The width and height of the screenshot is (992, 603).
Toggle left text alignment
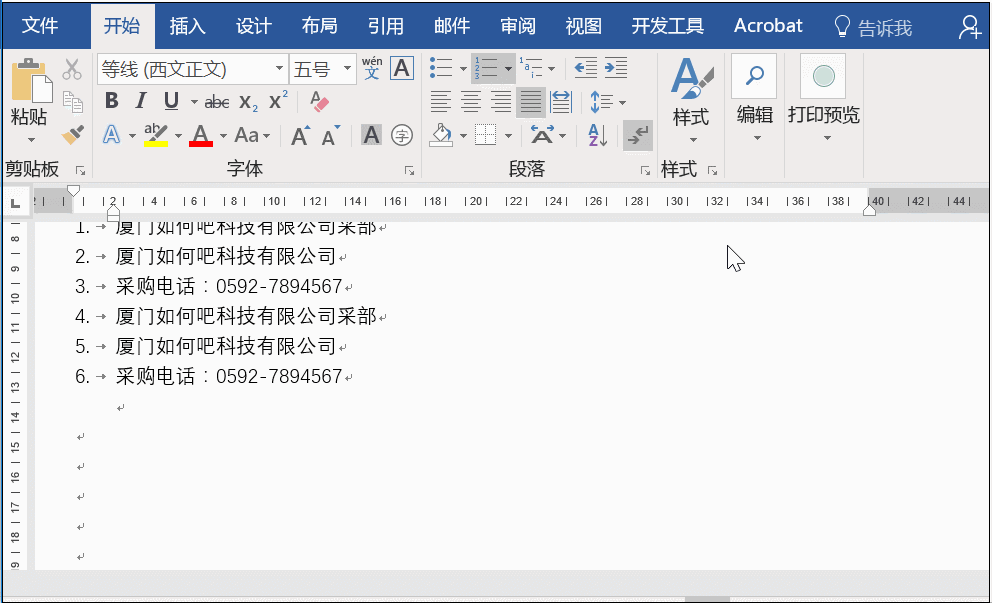click(440, 101)
